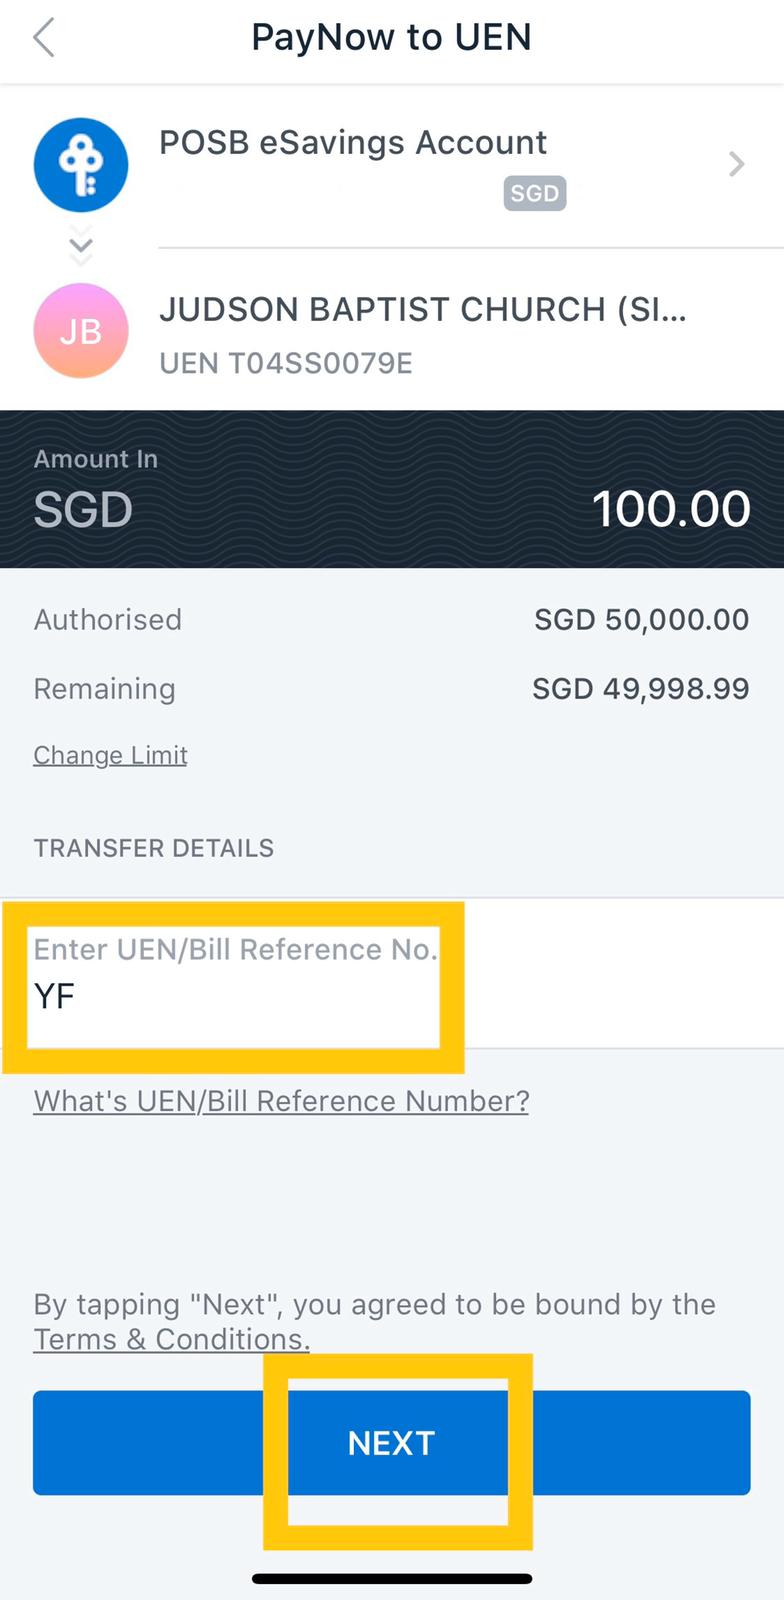The width and height of the screenshot is (784, 1600).
Task: Tap the SGD currency badge
Action: coord(535,193)
